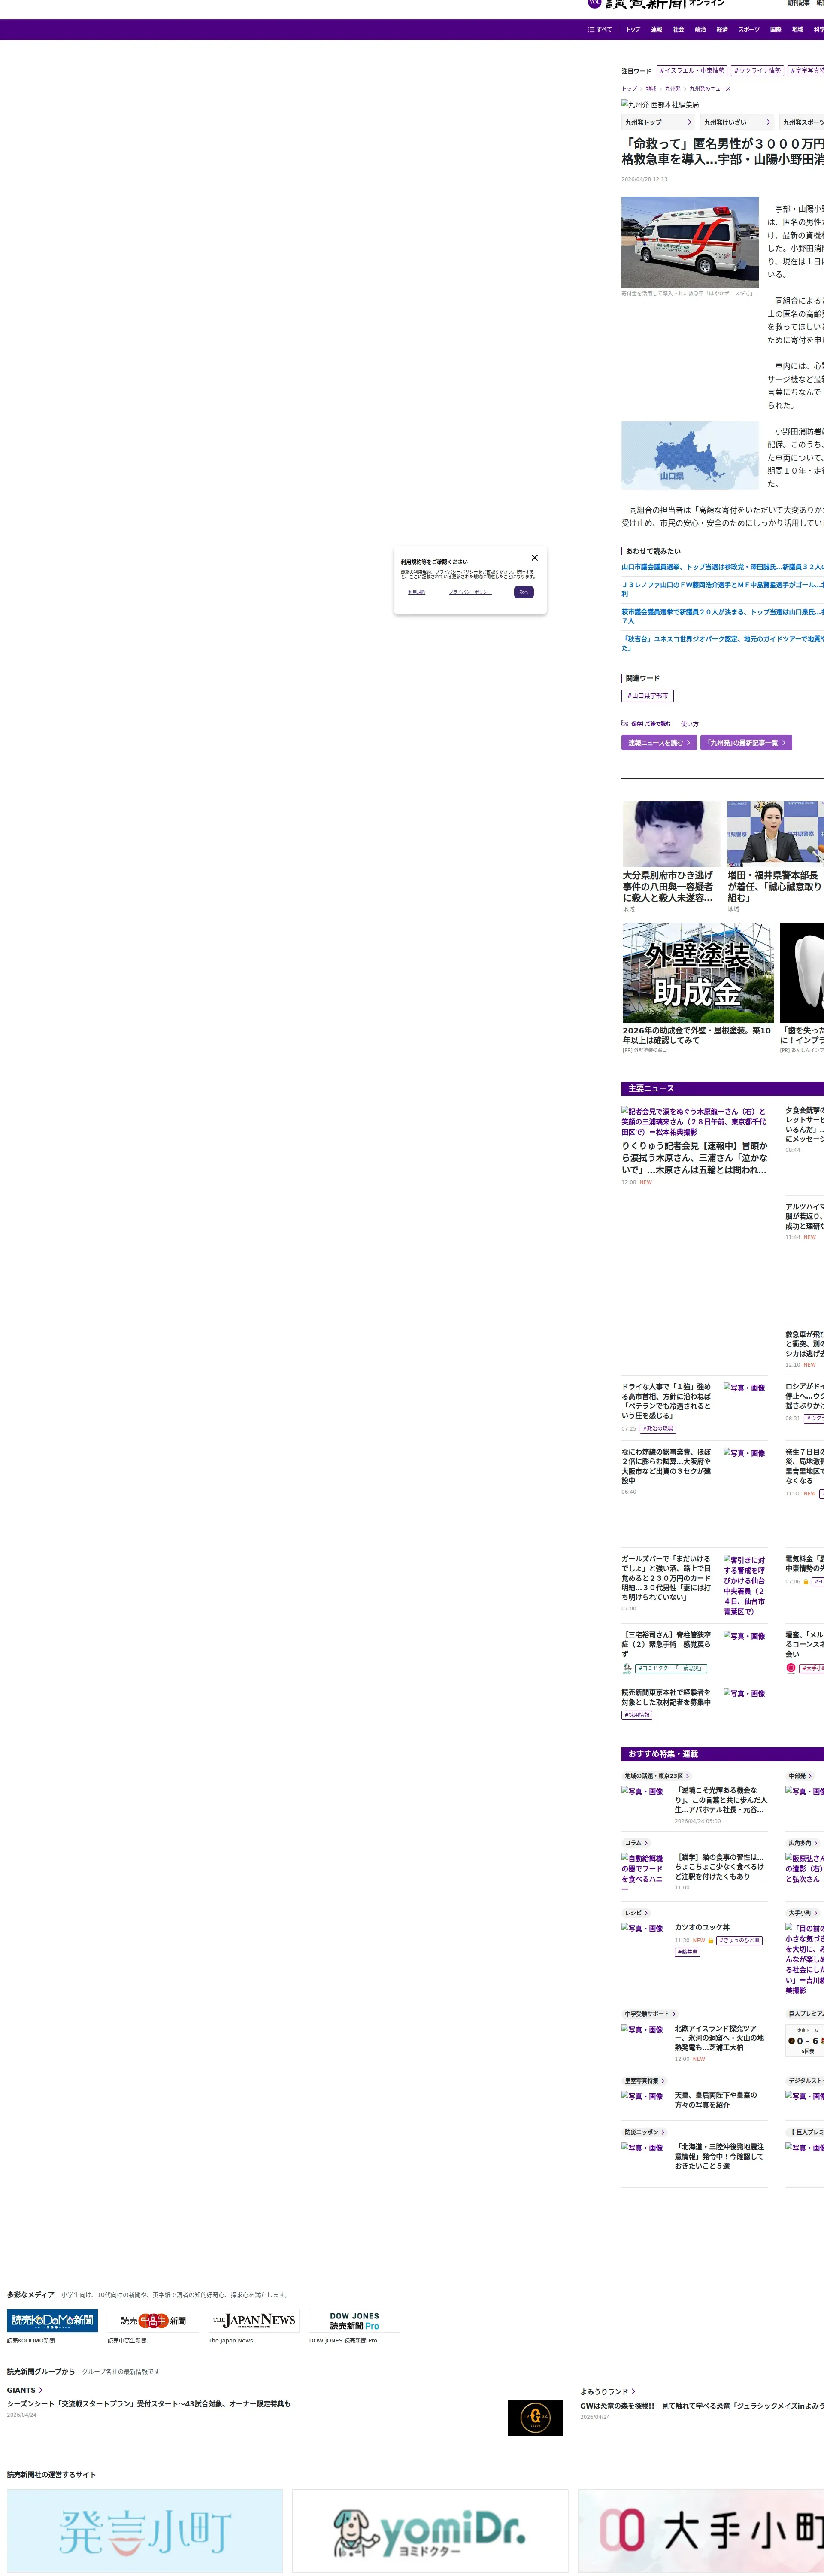The height and width of the screenshot is (2576, 824).
Task: Click the save-for-later folder icon
Action: pyautogui.click(x=624, y=724)
